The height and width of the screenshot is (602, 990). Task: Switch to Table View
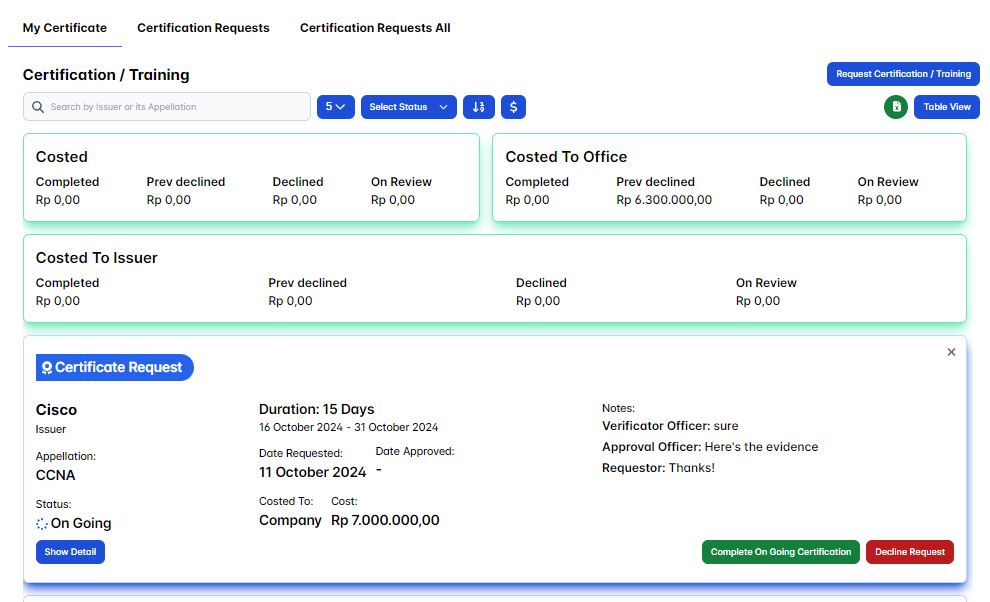coord(946,107)
